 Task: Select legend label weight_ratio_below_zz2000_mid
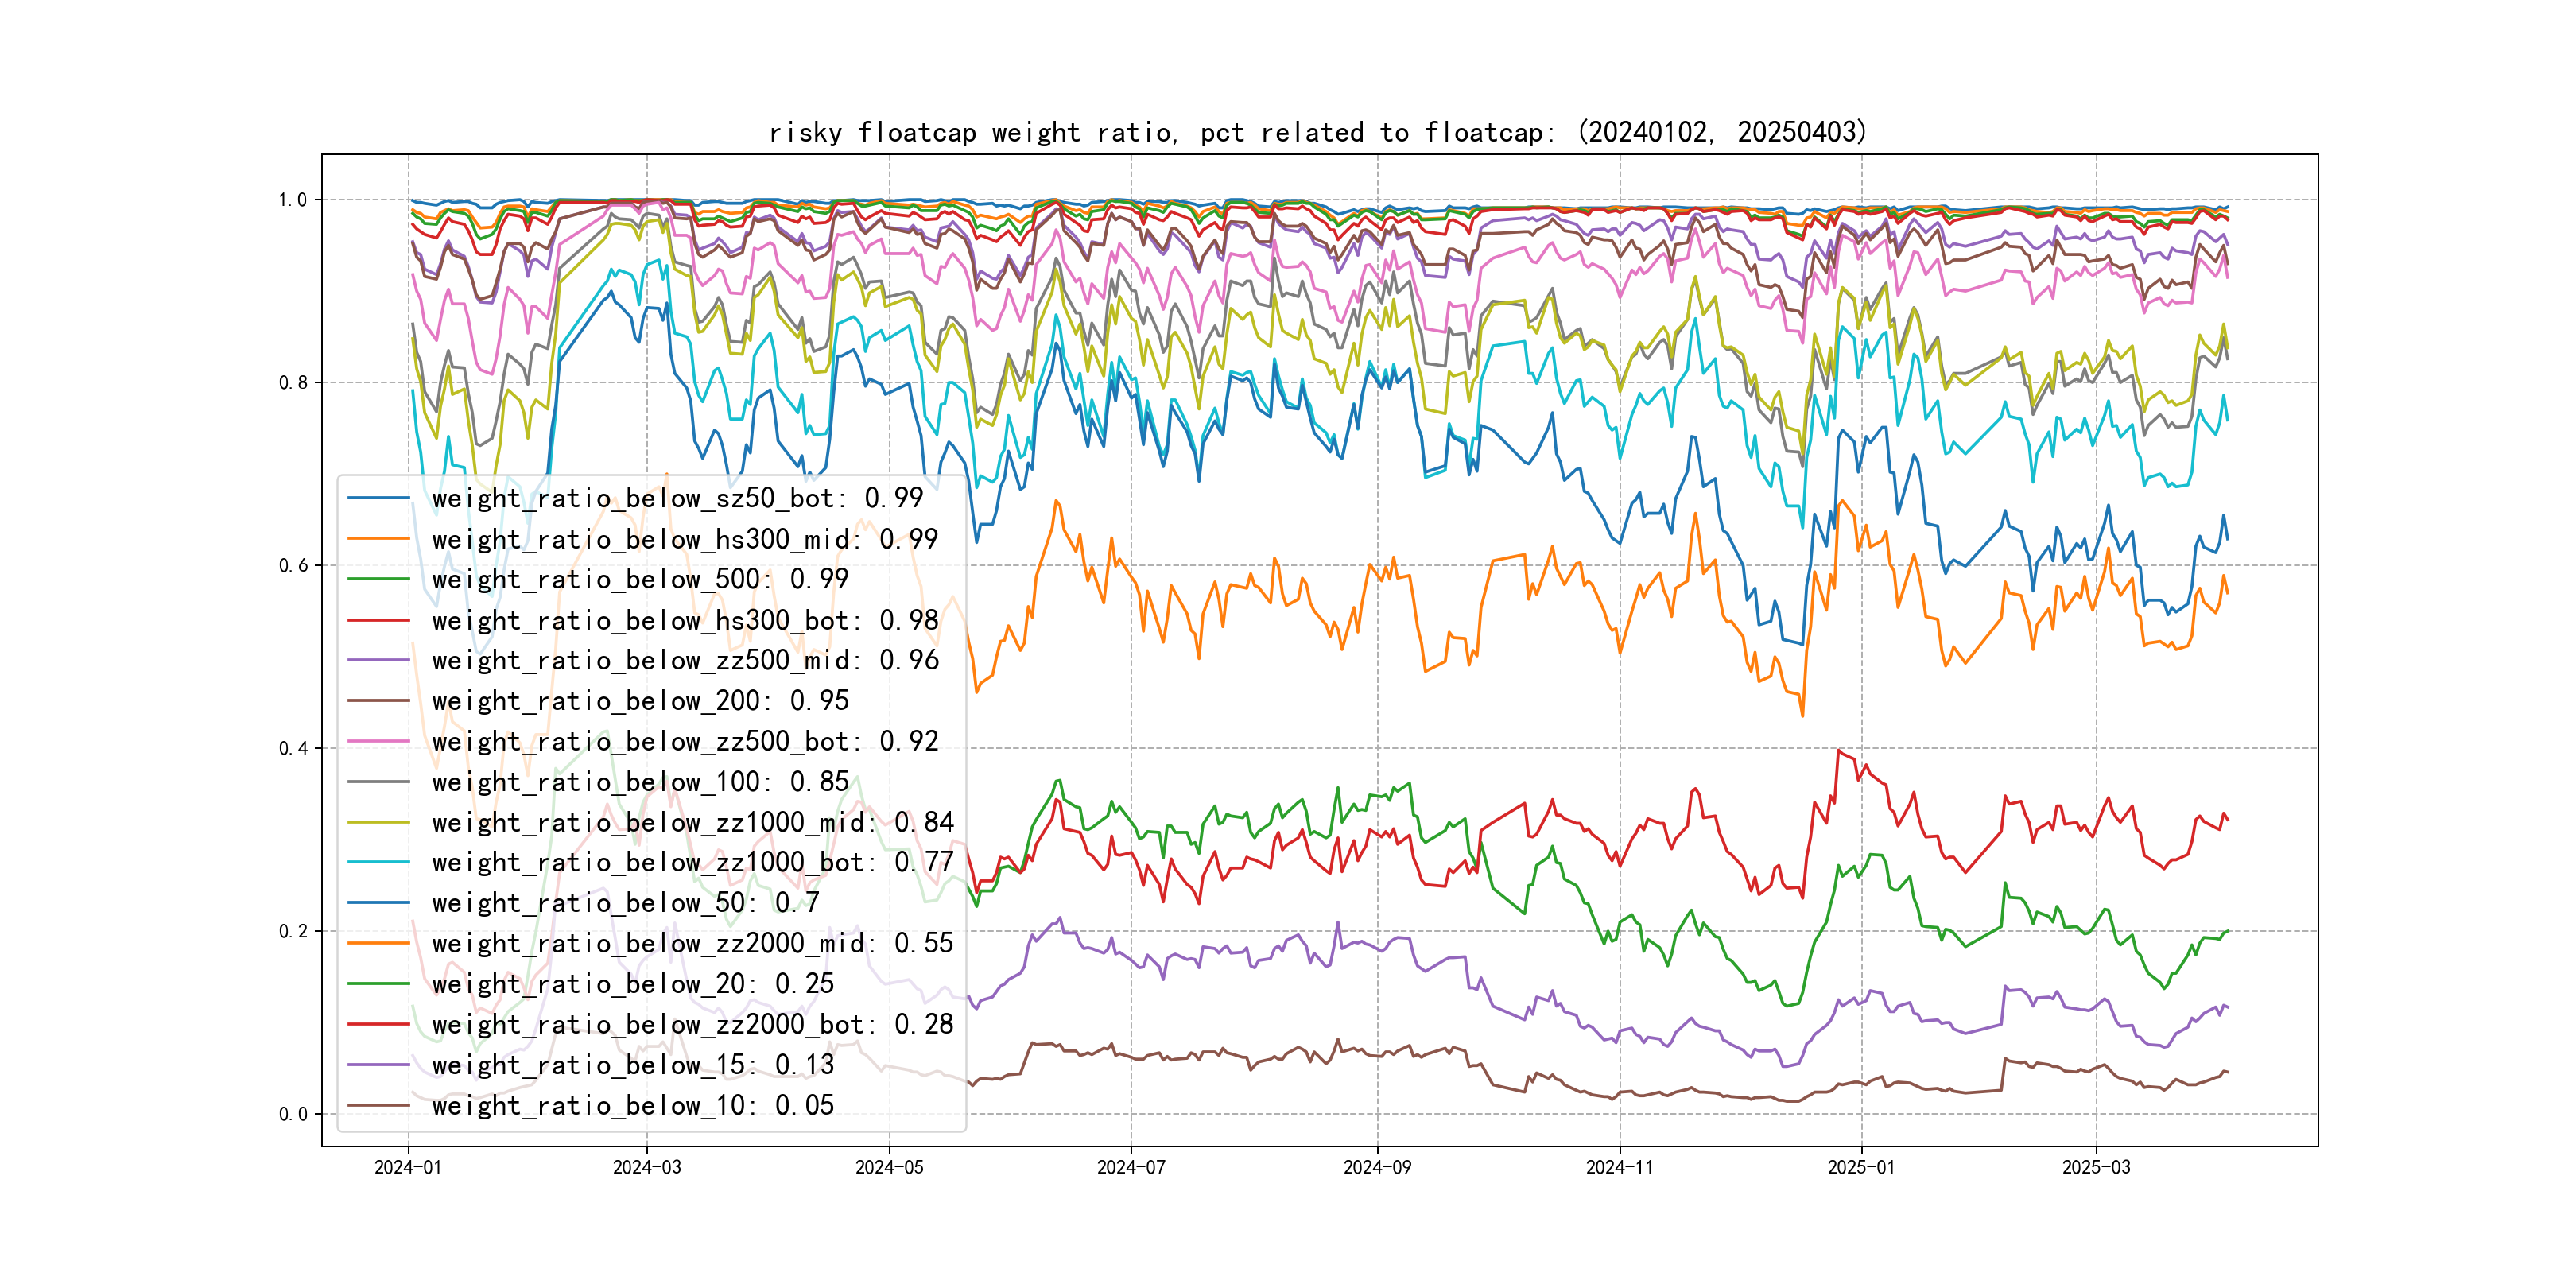click(x=692, y=943)
